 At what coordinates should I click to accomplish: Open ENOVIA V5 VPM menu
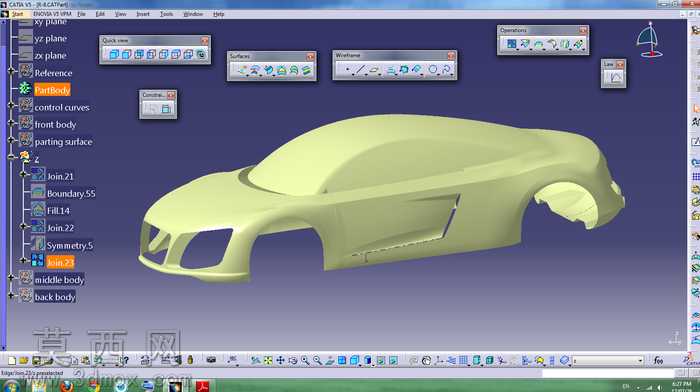(52, 14)
